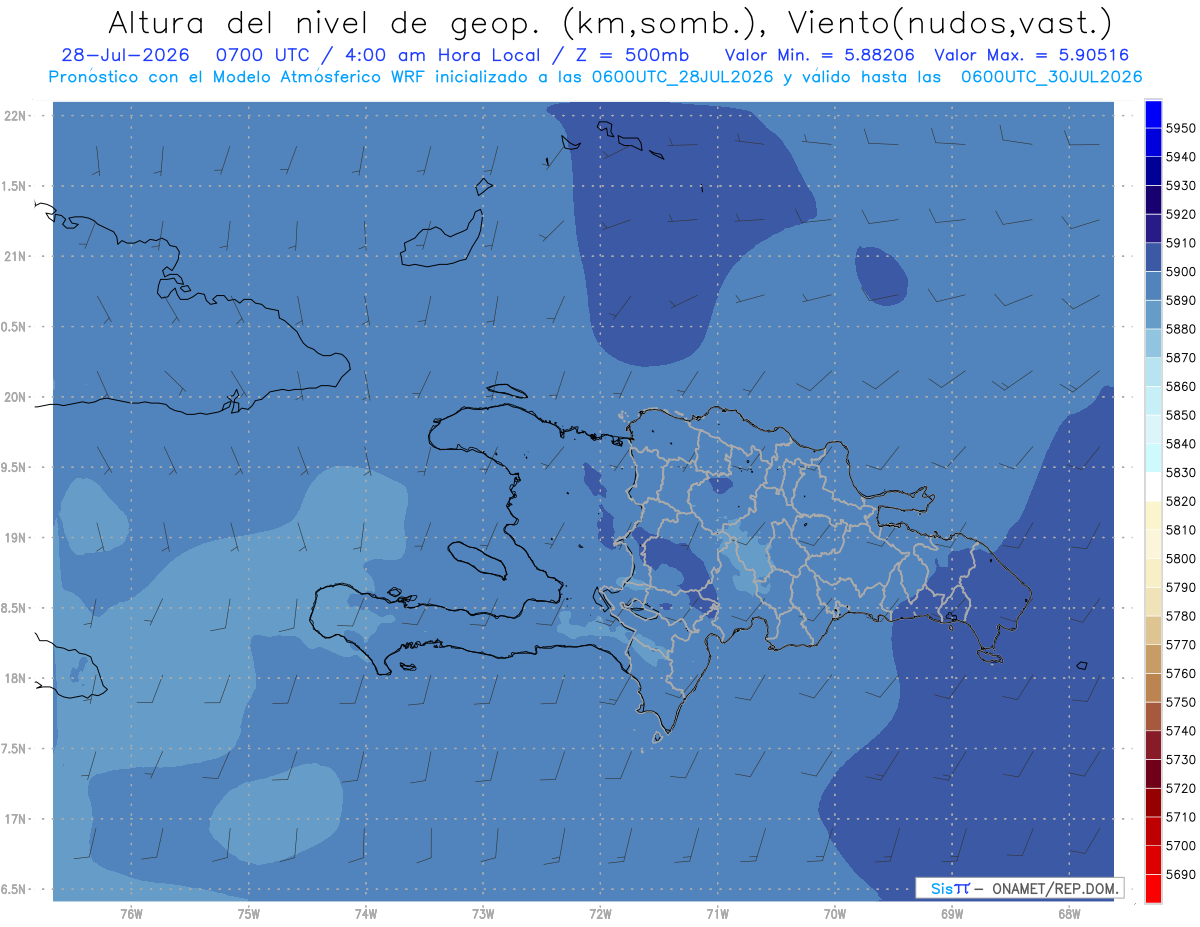Click the '5930' color scale label
The width and height of the screenshot is (1200, 927).
pyautogui.click(x=1181, y=186)
